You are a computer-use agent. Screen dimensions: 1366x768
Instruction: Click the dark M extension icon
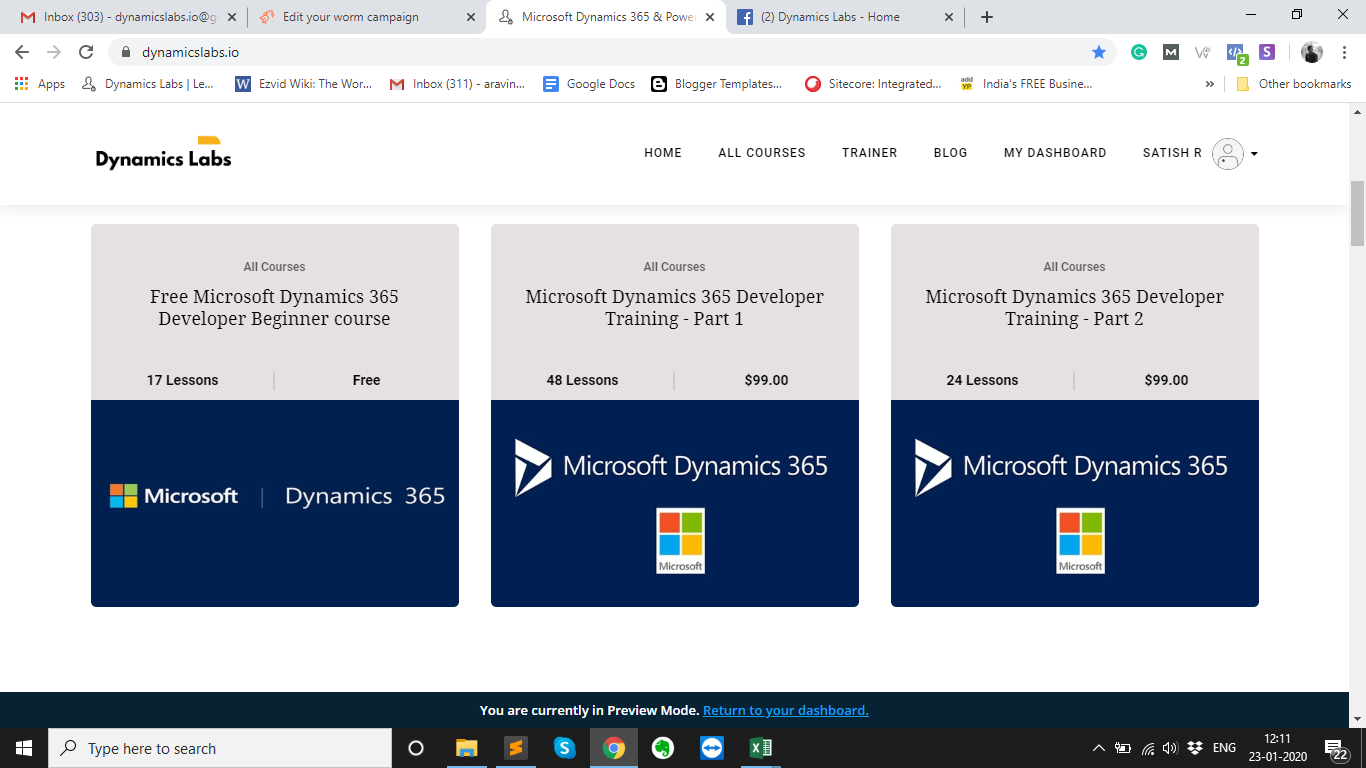coord(1170,51)
